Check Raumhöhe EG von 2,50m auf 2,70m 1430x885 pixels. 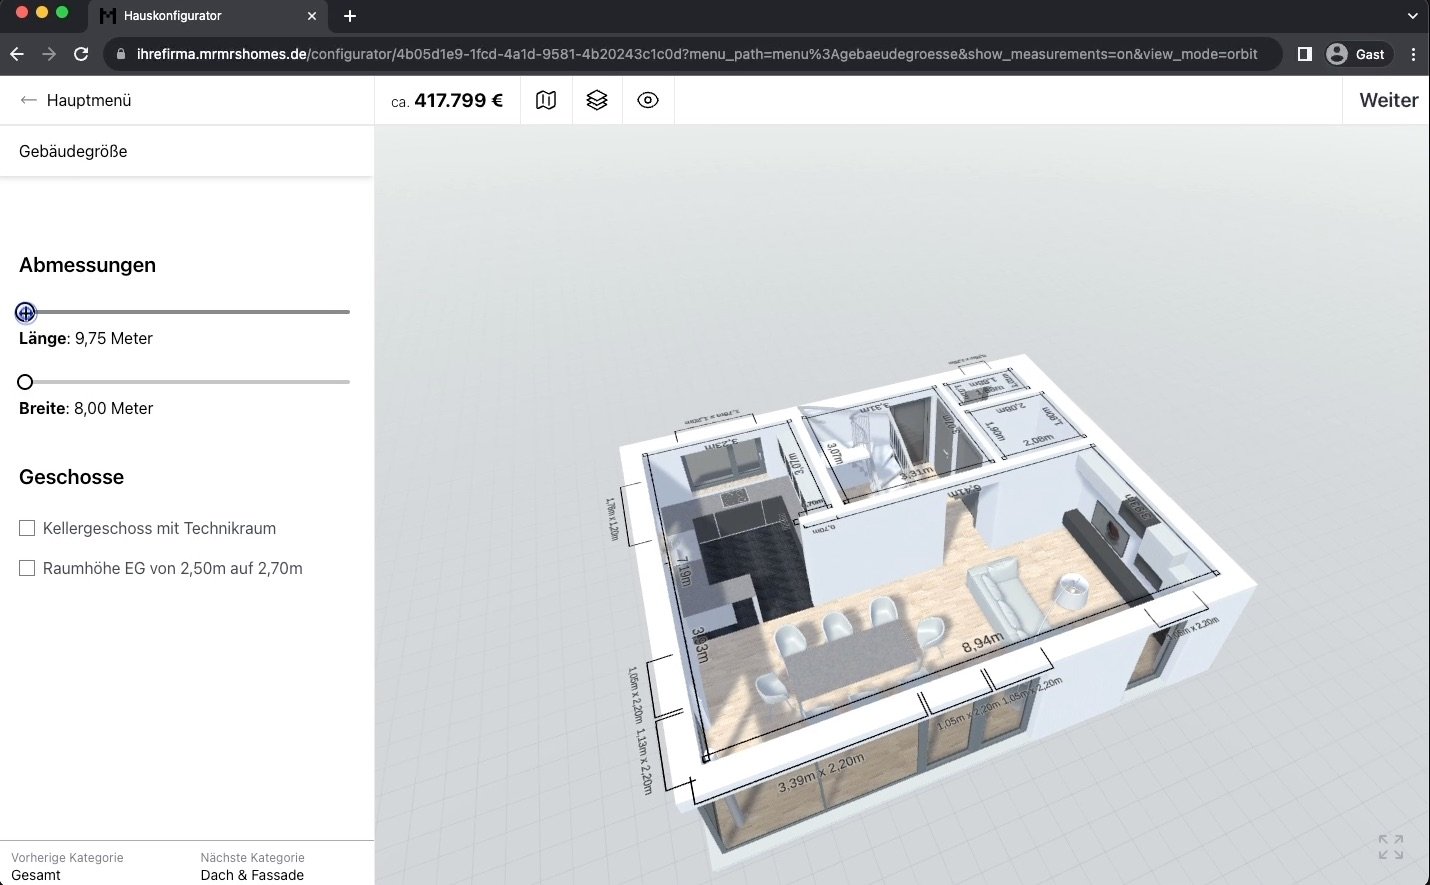click(x=27, y=568)
